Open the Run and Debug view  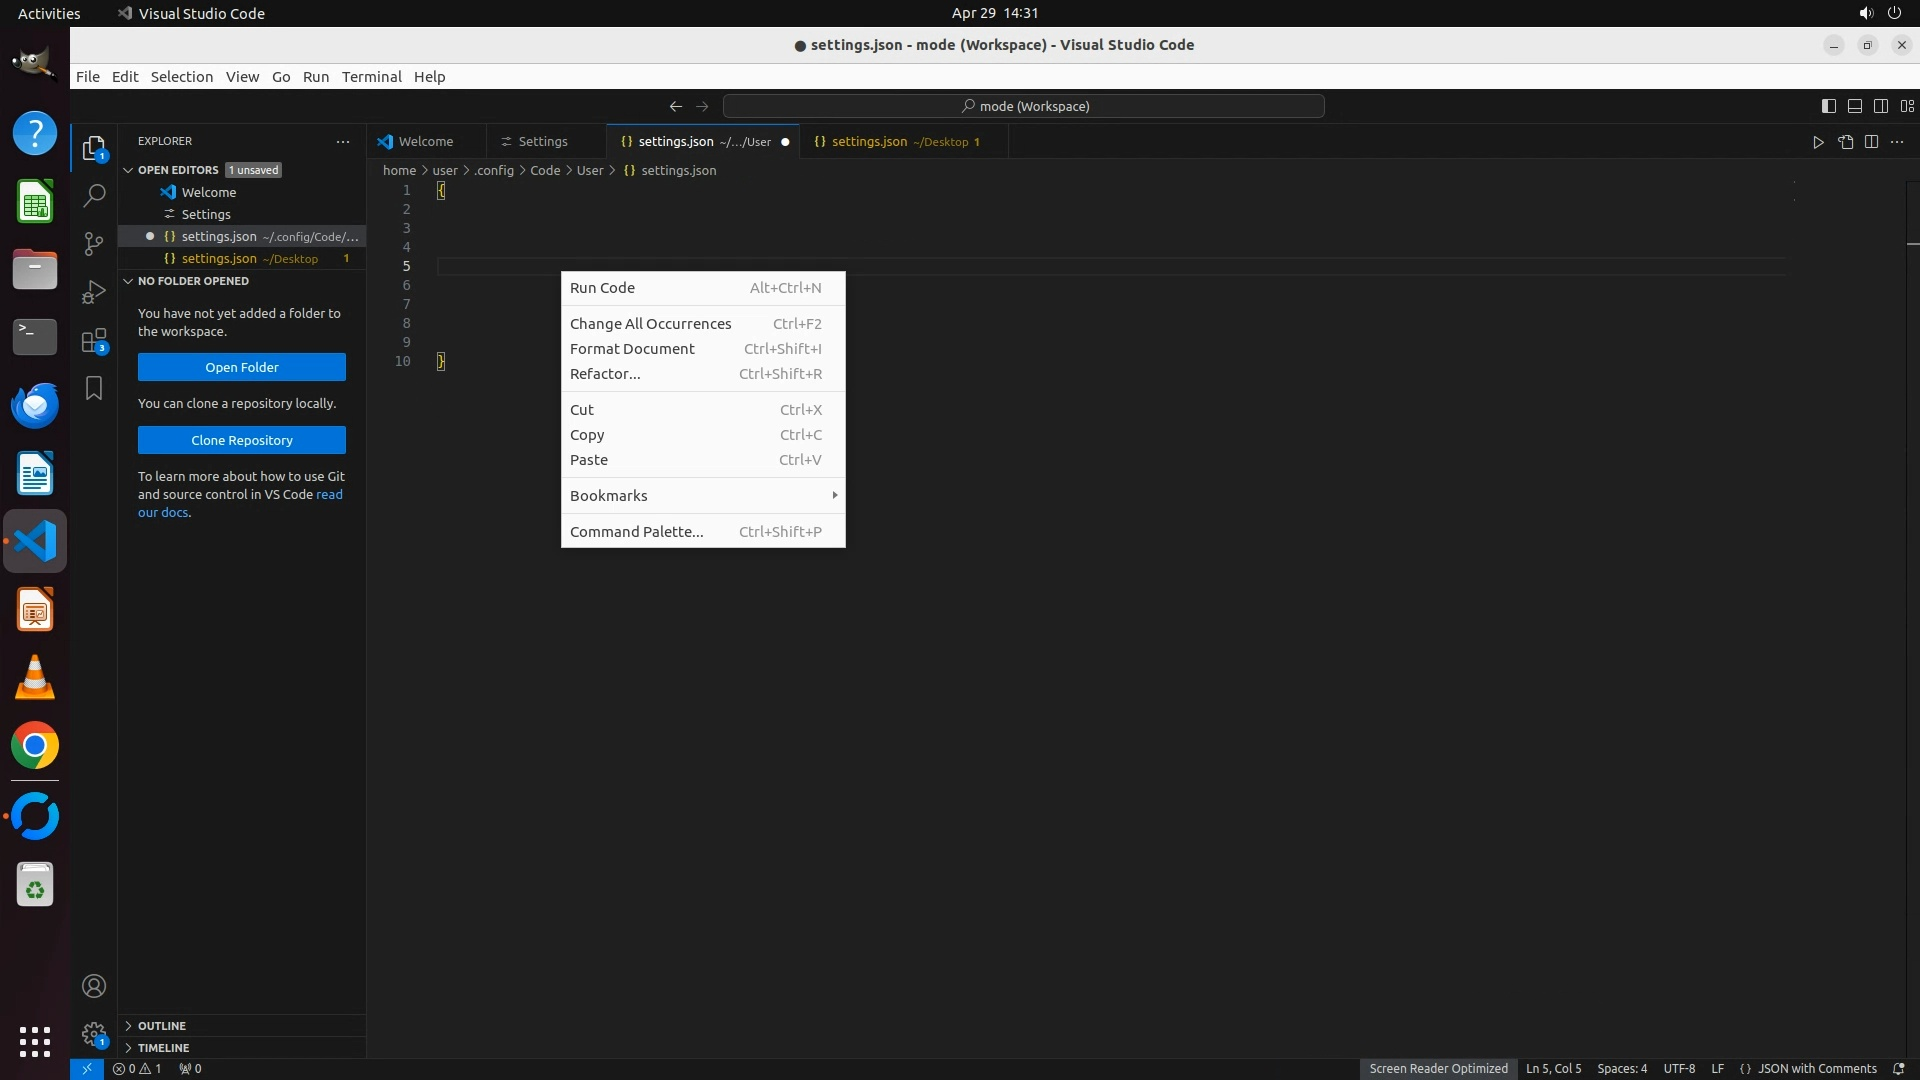tap(94, 292)
